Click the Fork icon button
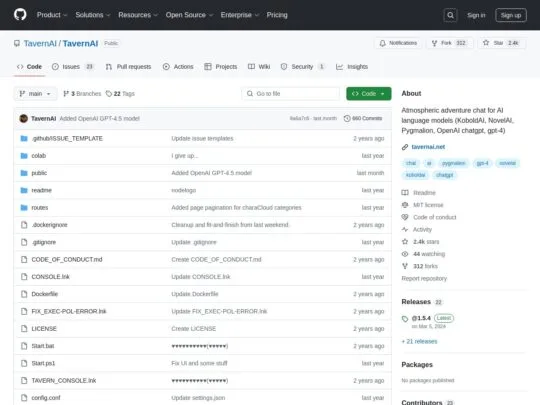 [434, 43]
